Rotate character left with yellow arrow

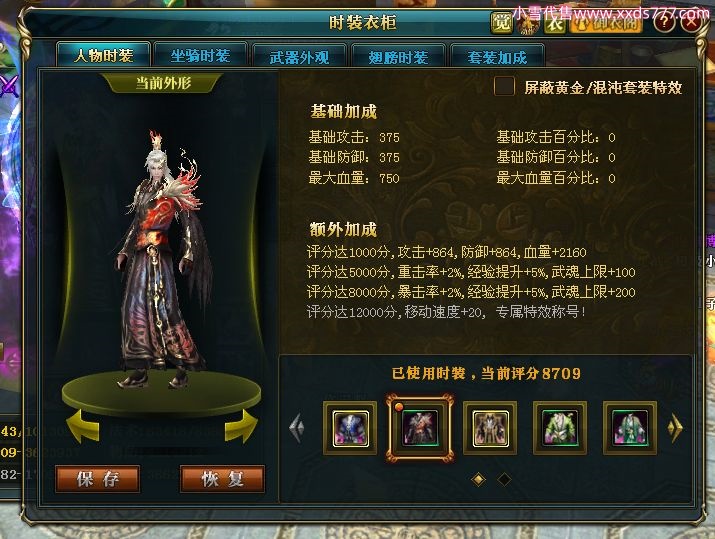[x=83, y=426]
